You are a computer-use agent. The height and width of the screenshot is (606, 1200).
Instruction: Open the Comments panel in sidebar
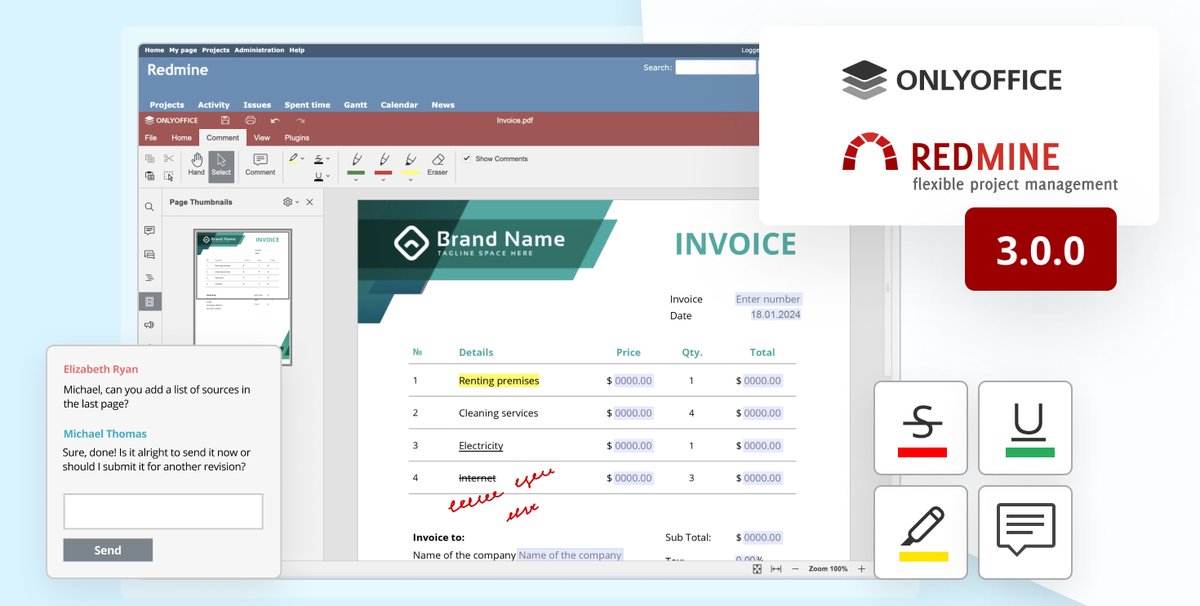click(x=150, y=231)
